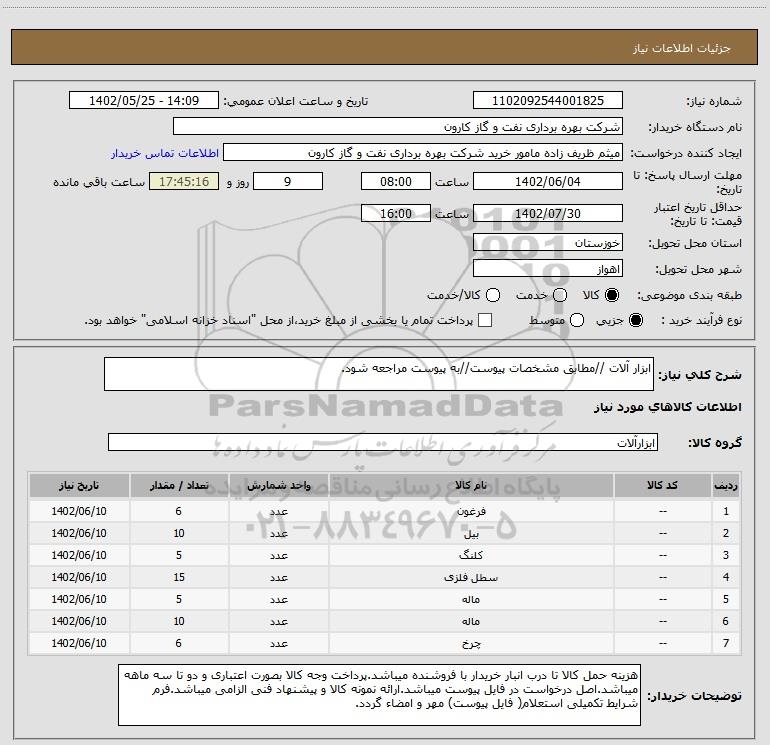Select the جزیی purchase type radio
The height and width of the screenshot is (745, 770).
coord(635,320)
